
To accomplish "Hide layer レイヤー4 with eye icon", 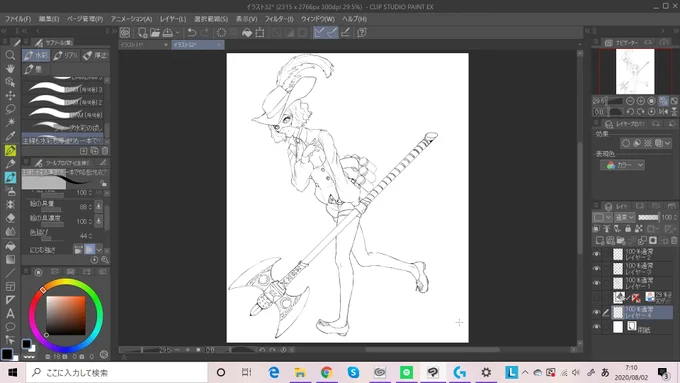I will [x=597, y=312].
